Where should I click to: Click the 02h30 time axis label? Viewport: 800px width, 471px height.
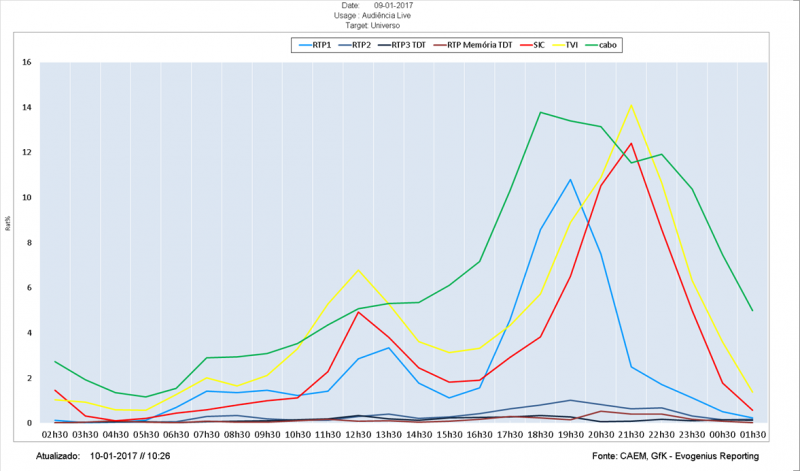pyautogui.click(x=55, y=435)
